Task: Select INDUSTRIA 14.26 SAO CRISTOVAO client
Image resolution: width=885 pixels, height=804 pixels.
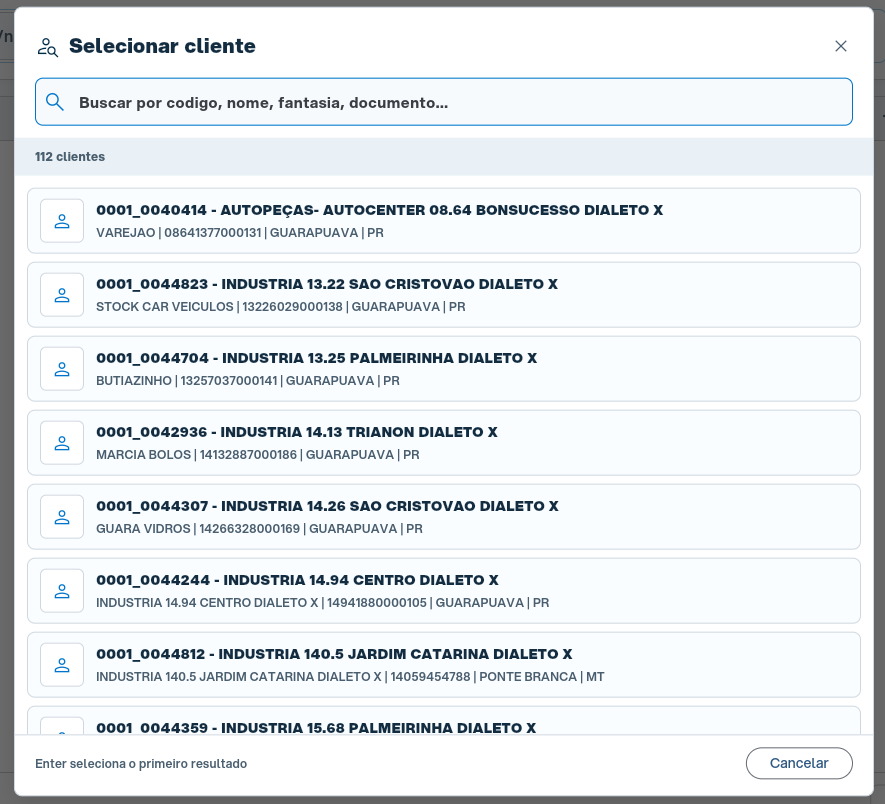Action: click(444, 517)
